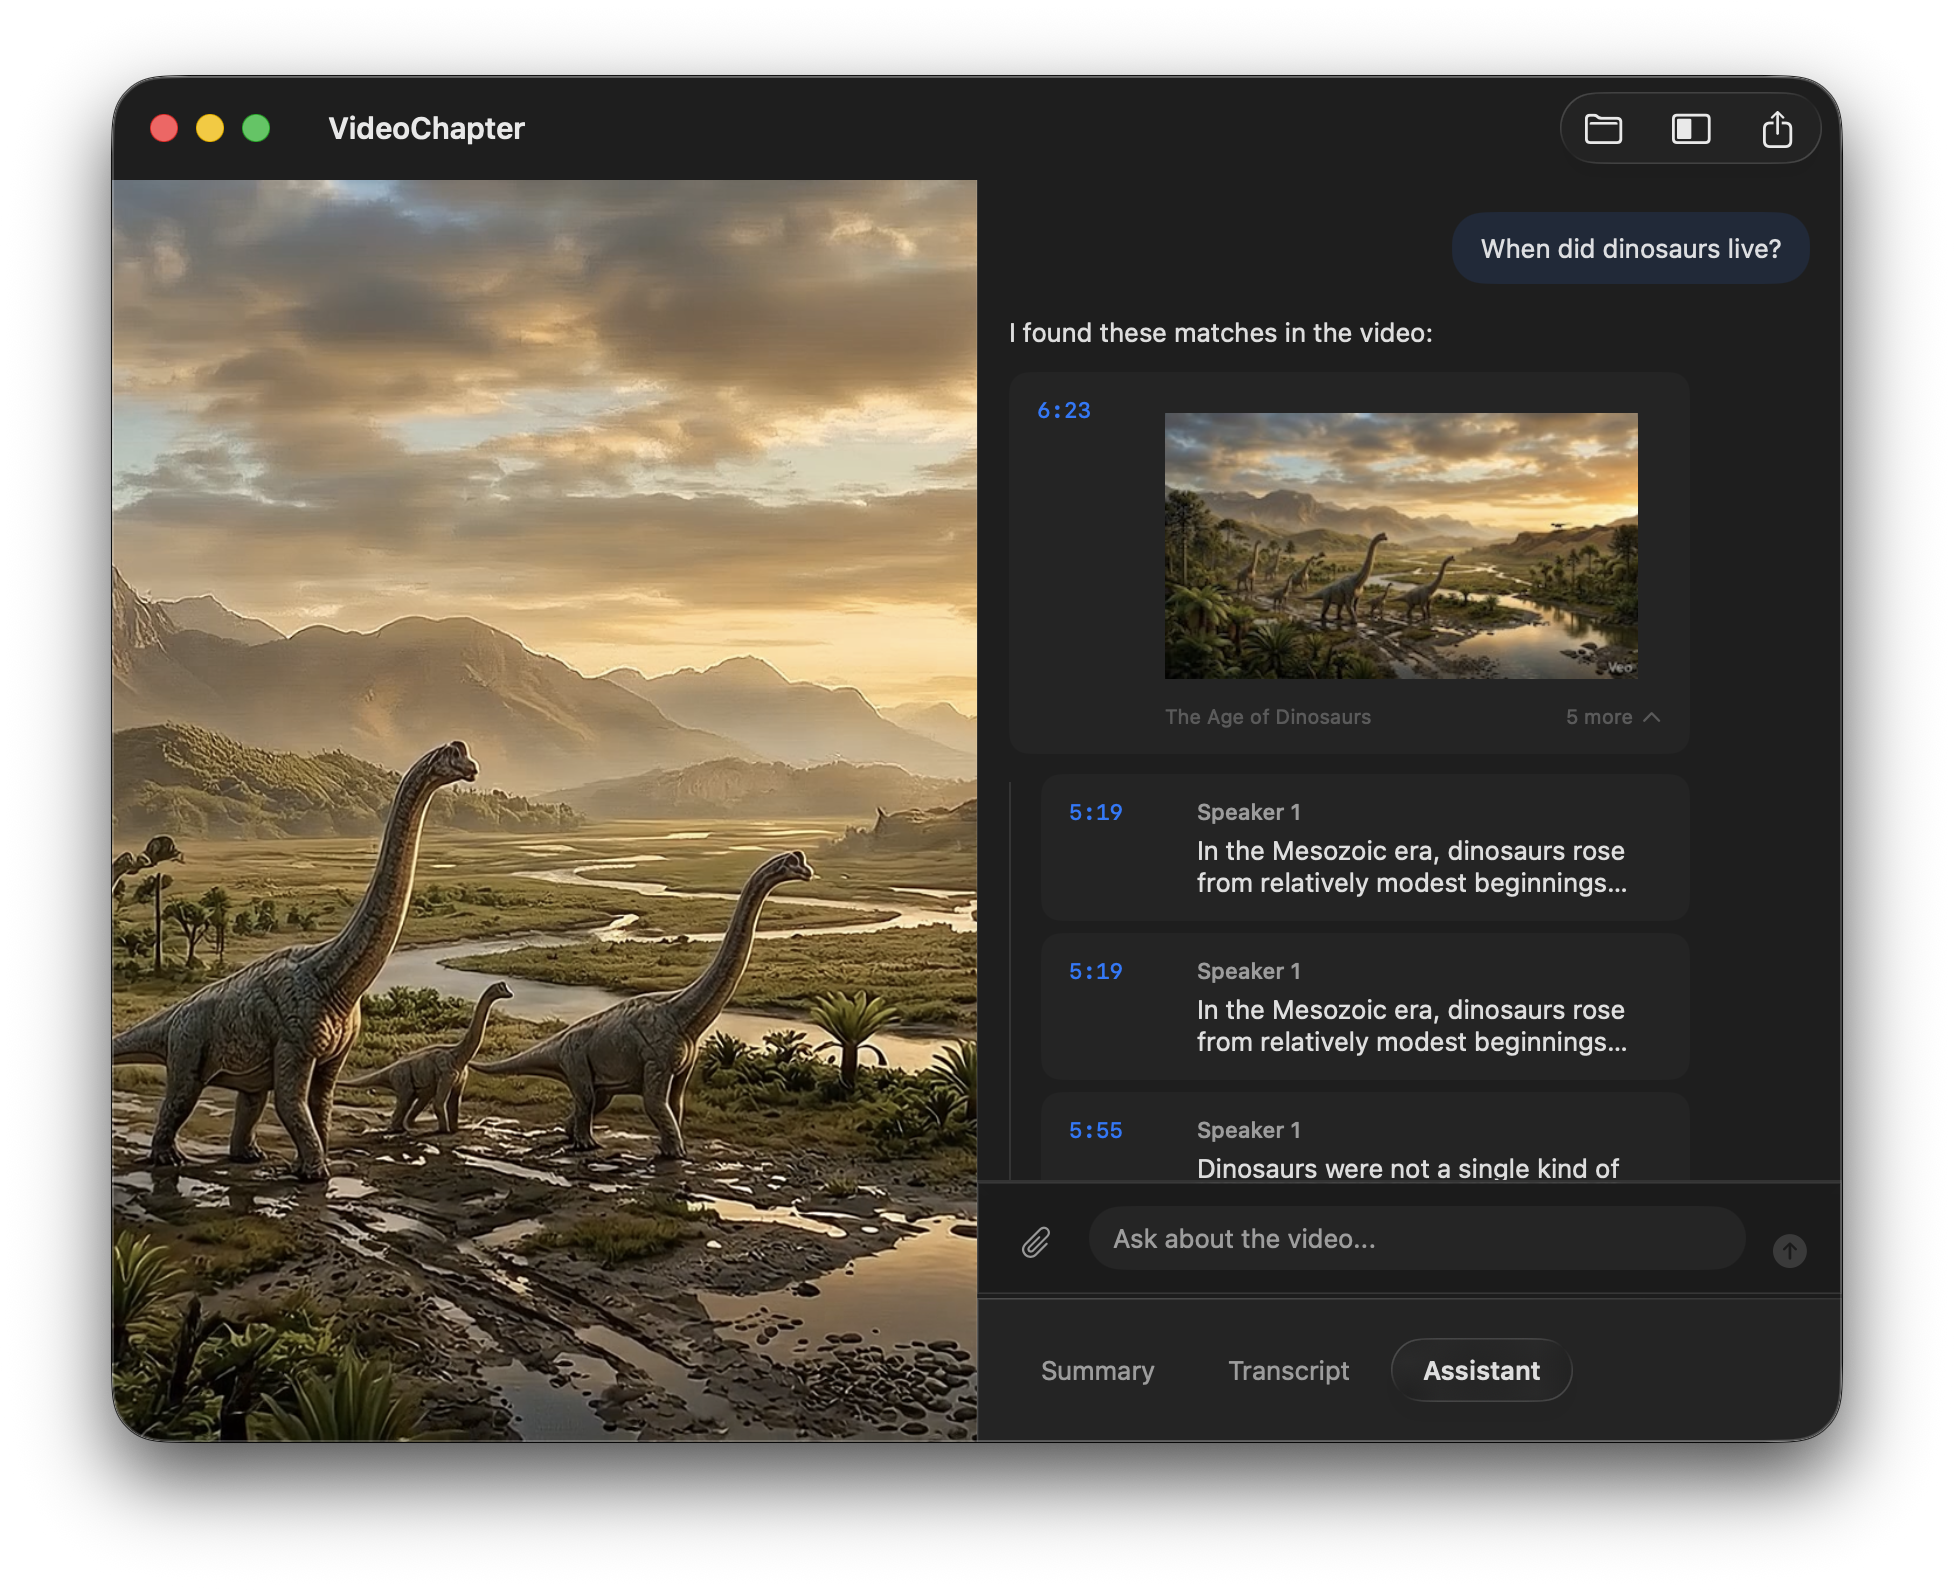Click the 5 more label
The height and width of the screenshot is (1590, 1954).
[x=1598, y=717]
